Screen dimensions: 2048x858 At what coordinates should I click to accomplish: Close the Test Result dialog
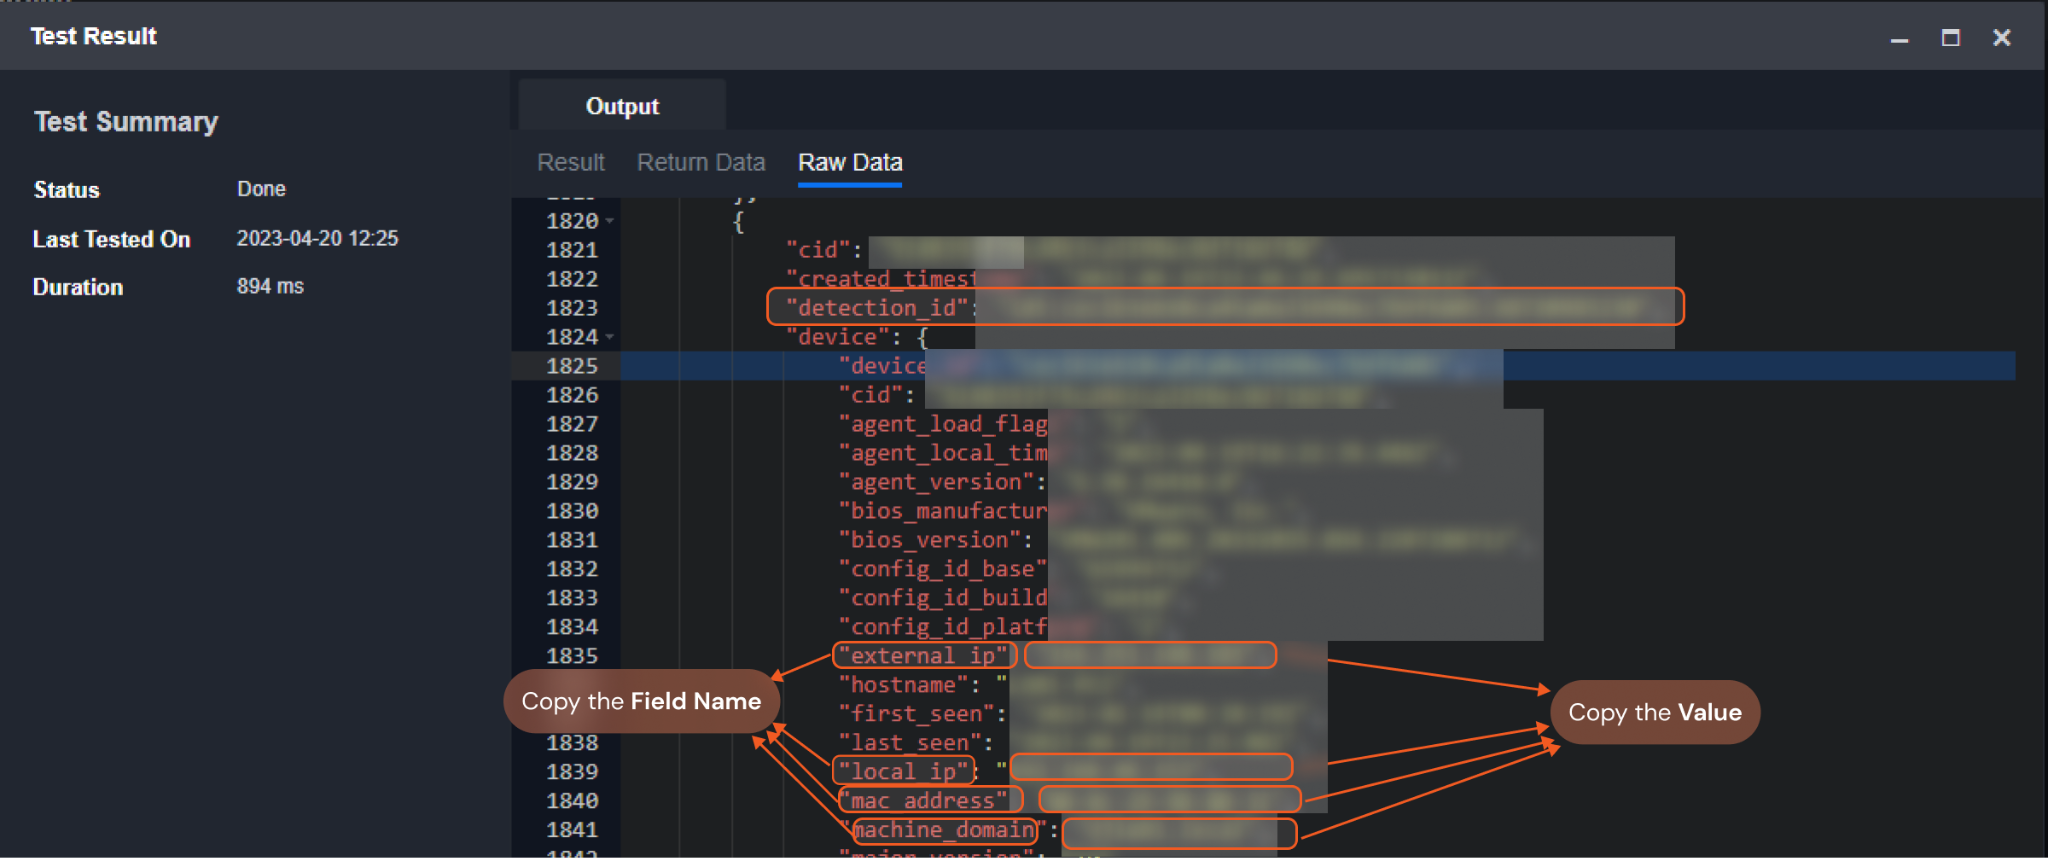(x=2001, y=38)
